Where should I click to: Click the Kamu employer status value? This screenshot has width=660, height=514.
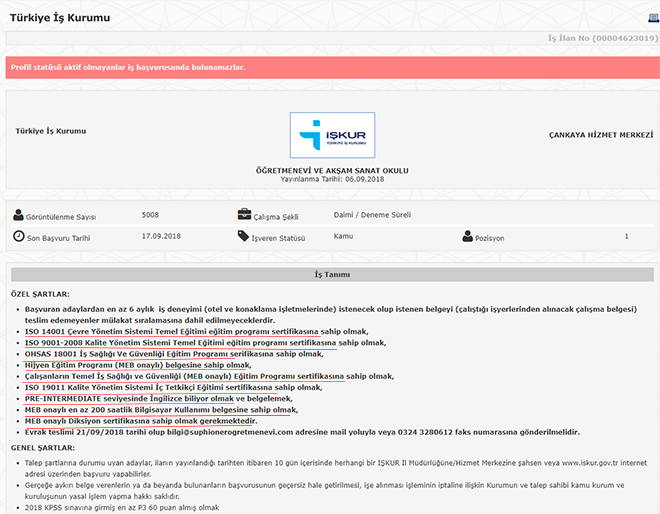point(343,236)
